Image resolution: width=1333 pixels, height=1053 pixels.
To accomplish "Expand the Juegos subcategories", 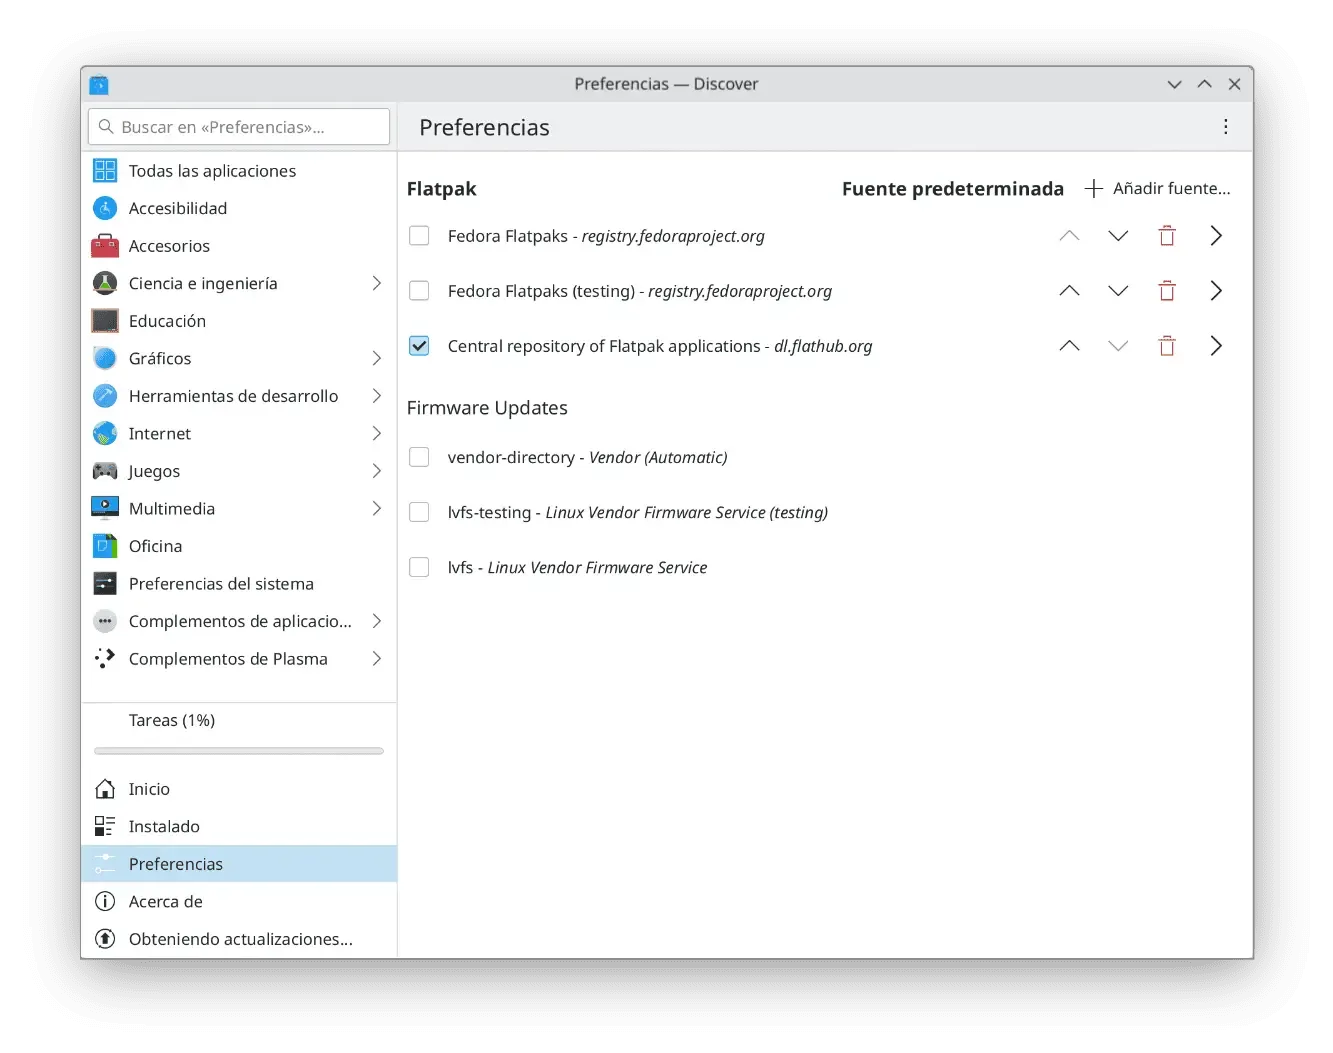I will pos(376,471).
